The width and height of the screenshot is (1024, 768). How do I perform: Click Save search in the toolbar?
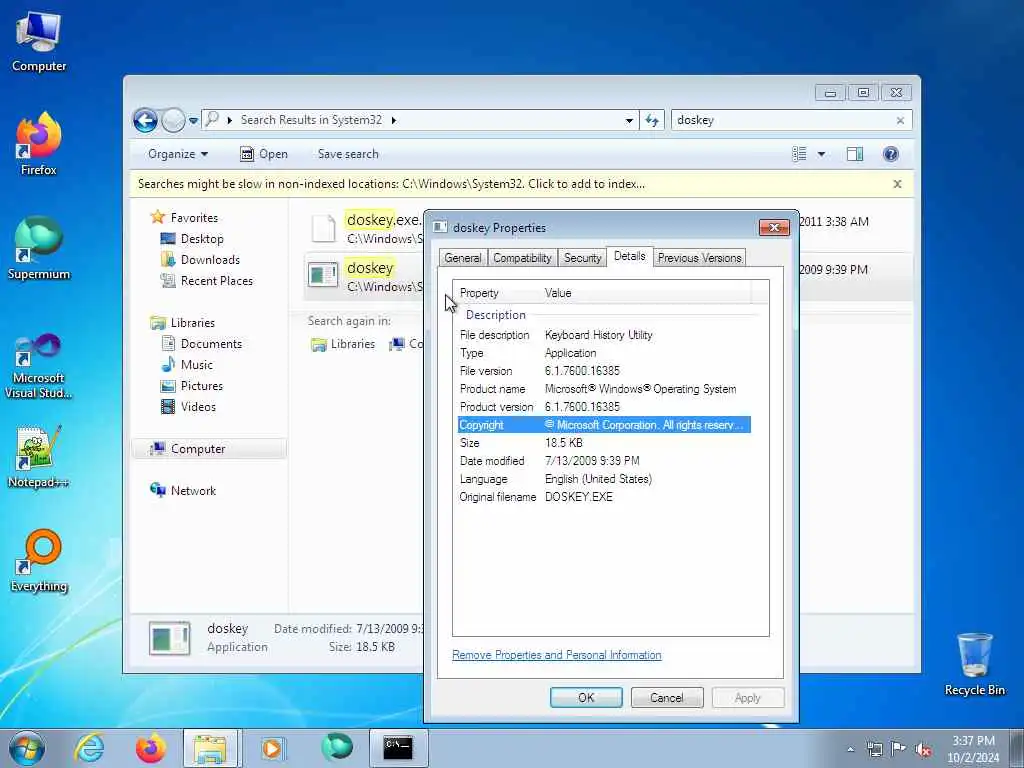(x=348, y=154)
